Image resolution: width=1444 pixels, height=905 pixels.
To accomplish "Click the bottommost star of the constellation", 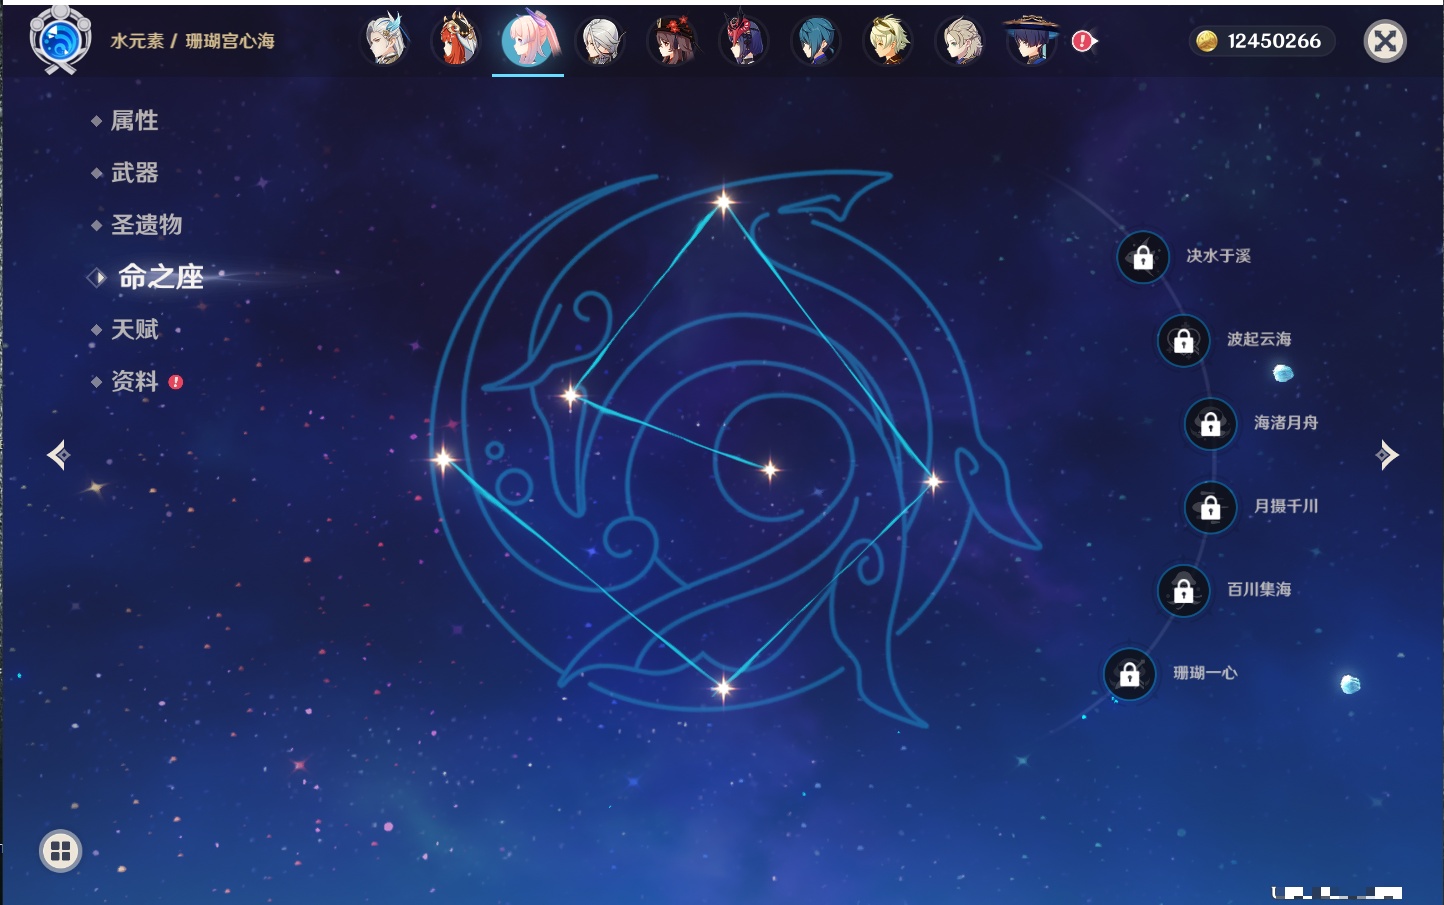I will click(723, 687).
